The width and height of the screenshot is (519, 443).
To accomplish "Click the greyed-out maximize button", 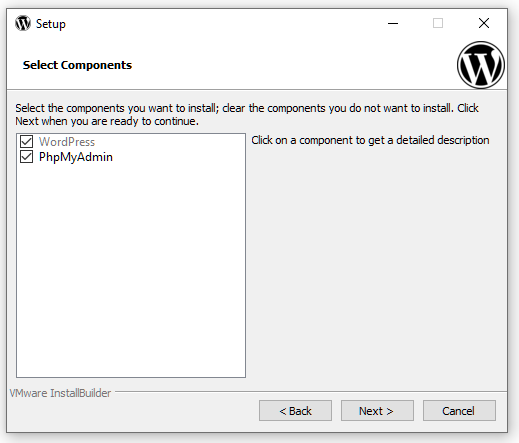I will (438, 23).
